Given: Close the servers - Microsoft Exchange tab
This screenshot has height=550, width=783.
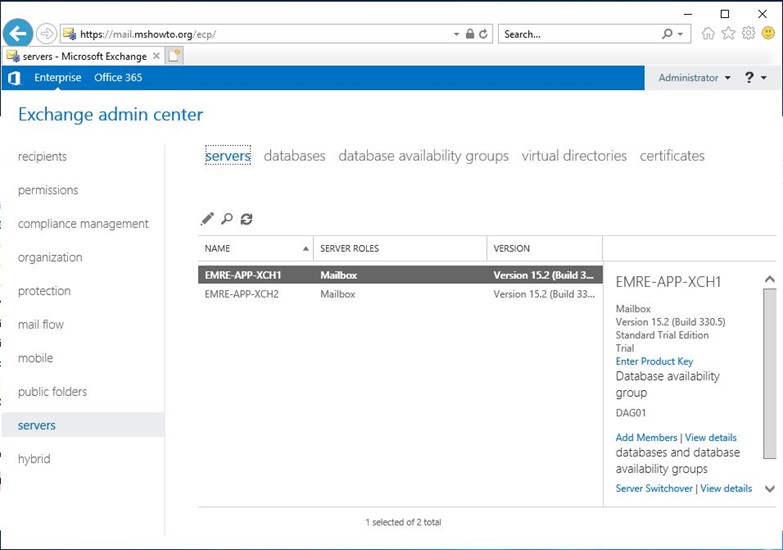Looking at the screenshot, I should (156, 56).
